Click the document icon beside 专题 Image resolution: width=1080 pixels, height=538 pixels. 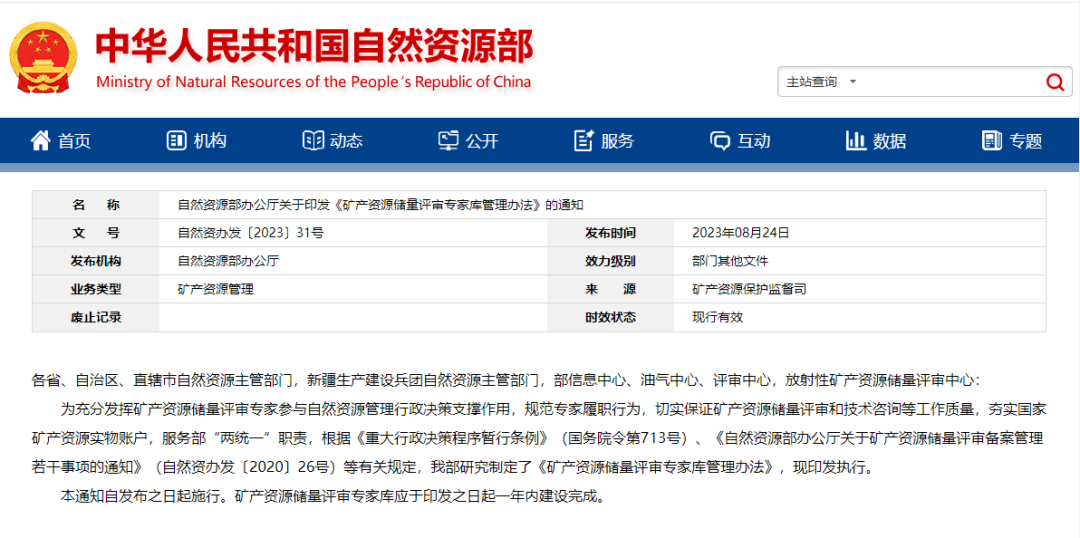coord(992,141)
